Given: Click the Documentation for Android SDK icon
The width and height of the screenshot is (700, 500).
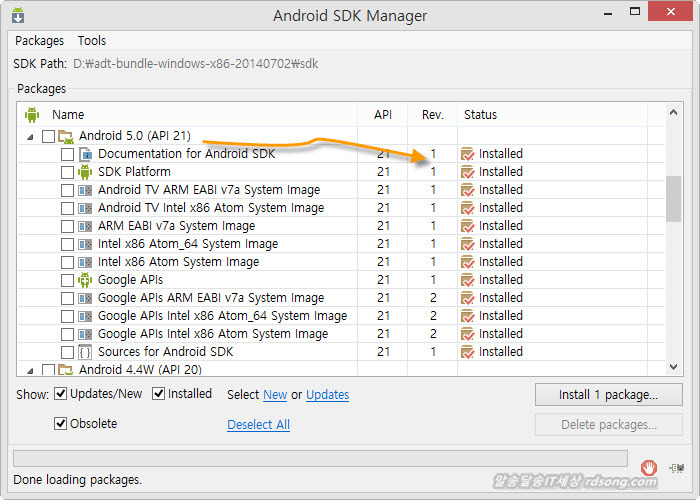Looking at the screenshot, I should coord(85,154).
